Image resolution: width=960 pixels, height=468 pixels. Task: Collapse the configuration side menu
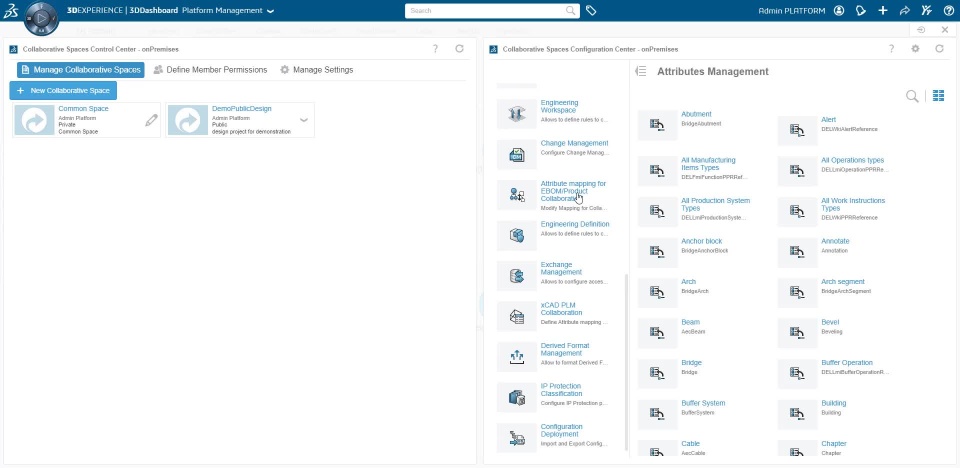click(x=641, y=72)
